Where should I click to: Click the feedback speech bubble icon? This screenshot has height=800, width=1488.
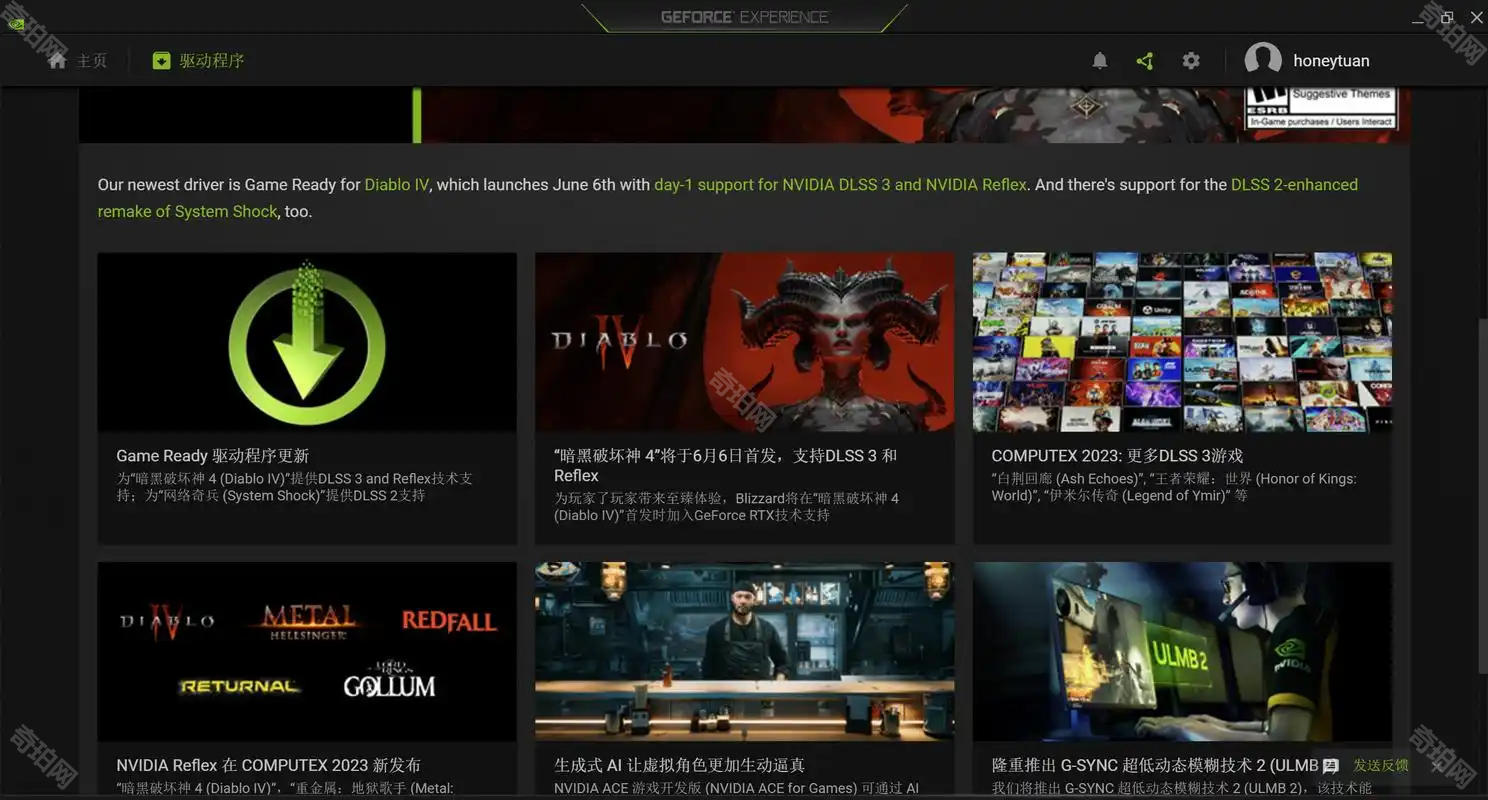click(x=1331, y=766)
